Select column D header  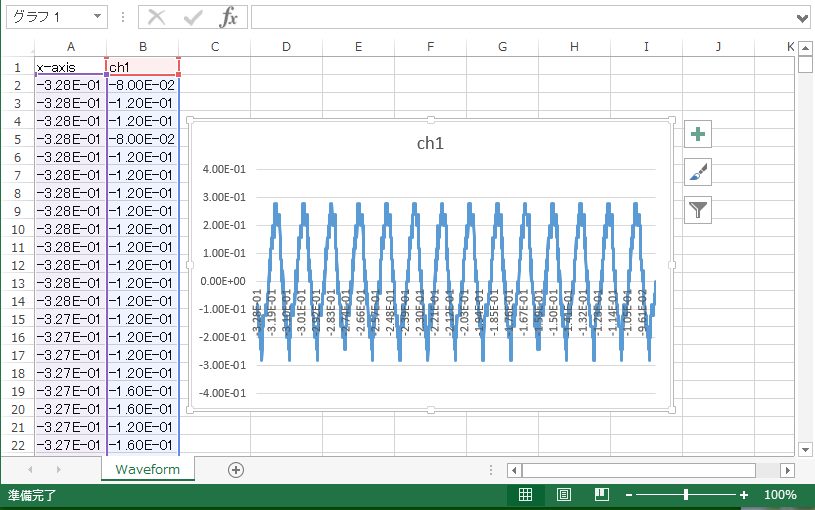click(x=286, y=47)
